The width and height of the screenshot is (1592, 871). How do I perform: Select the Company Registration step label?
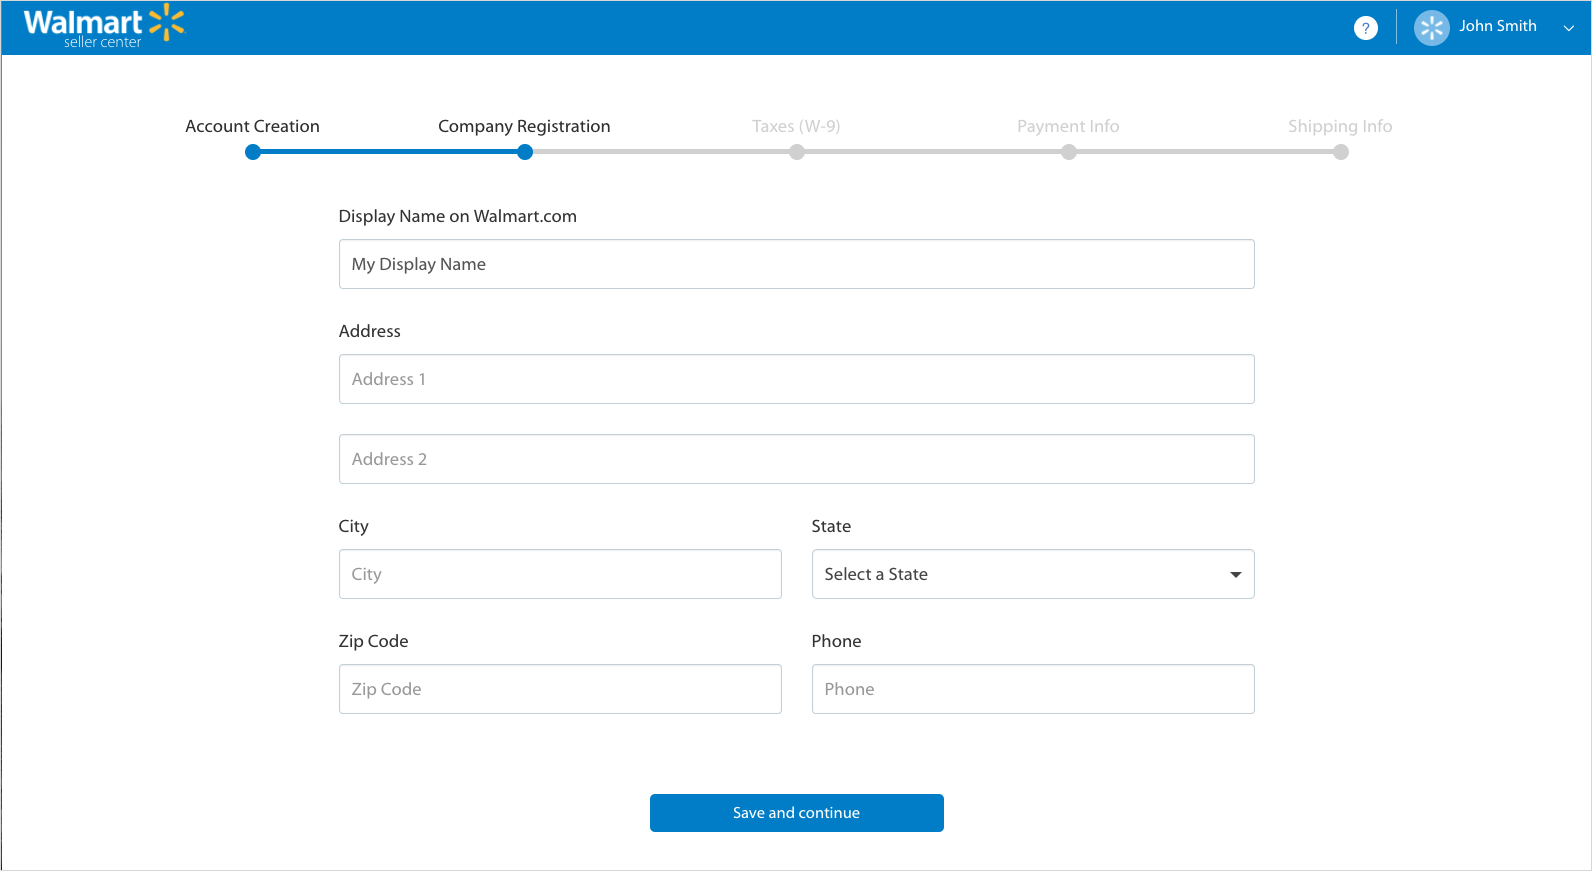[x=524, y=126]
